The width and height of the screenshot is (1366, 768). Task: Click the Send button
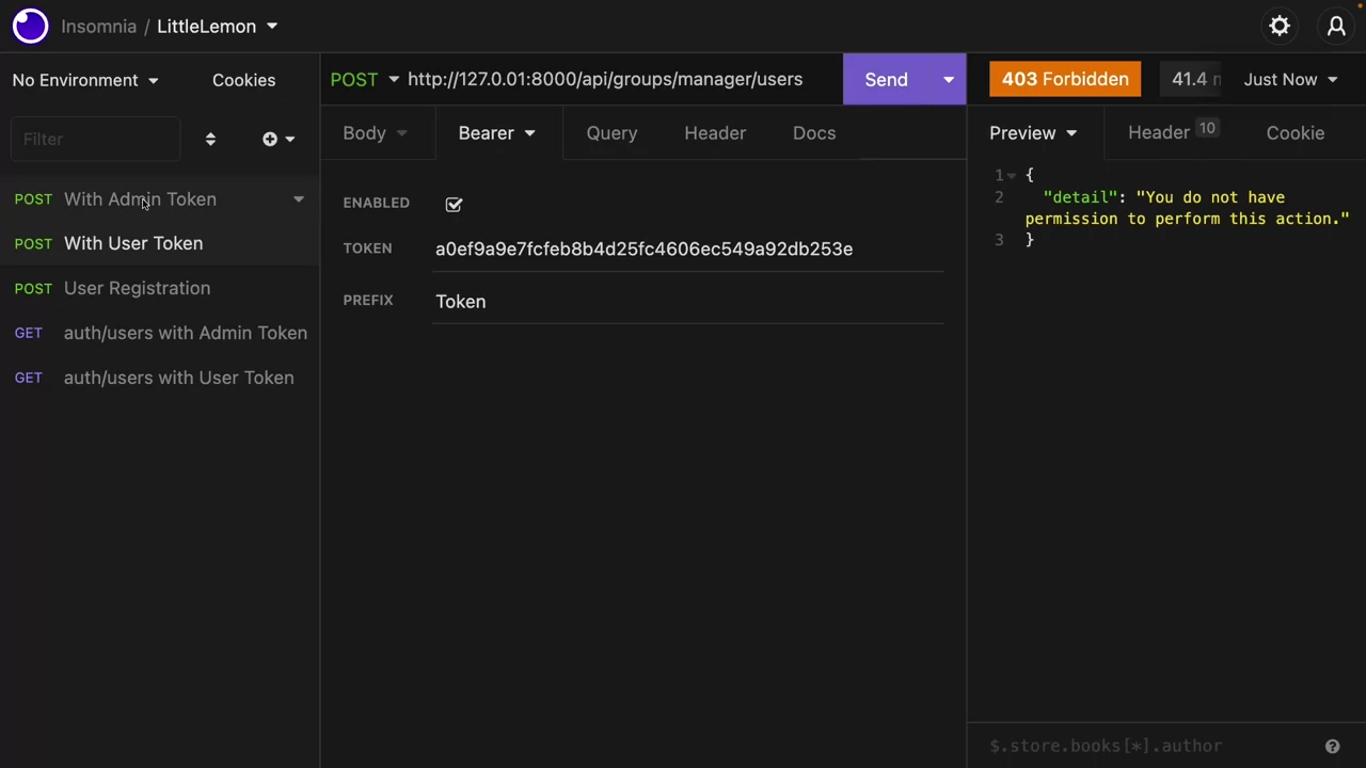pyautogui.click(x=886, y=80)
